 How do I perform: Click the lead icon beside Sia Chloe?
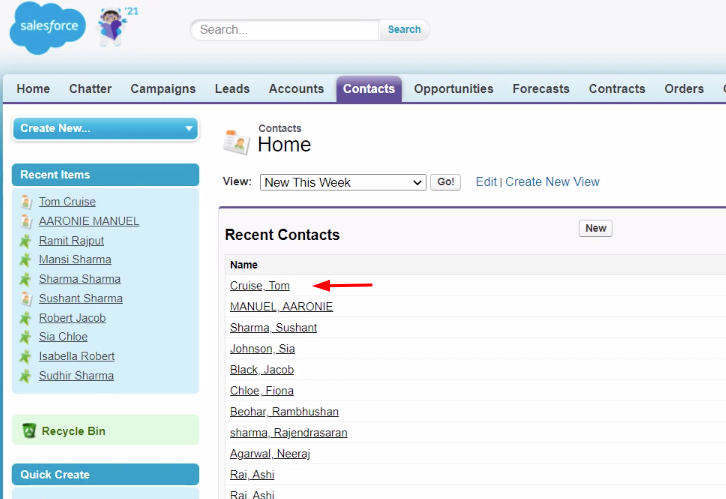[x=25, y=337]
